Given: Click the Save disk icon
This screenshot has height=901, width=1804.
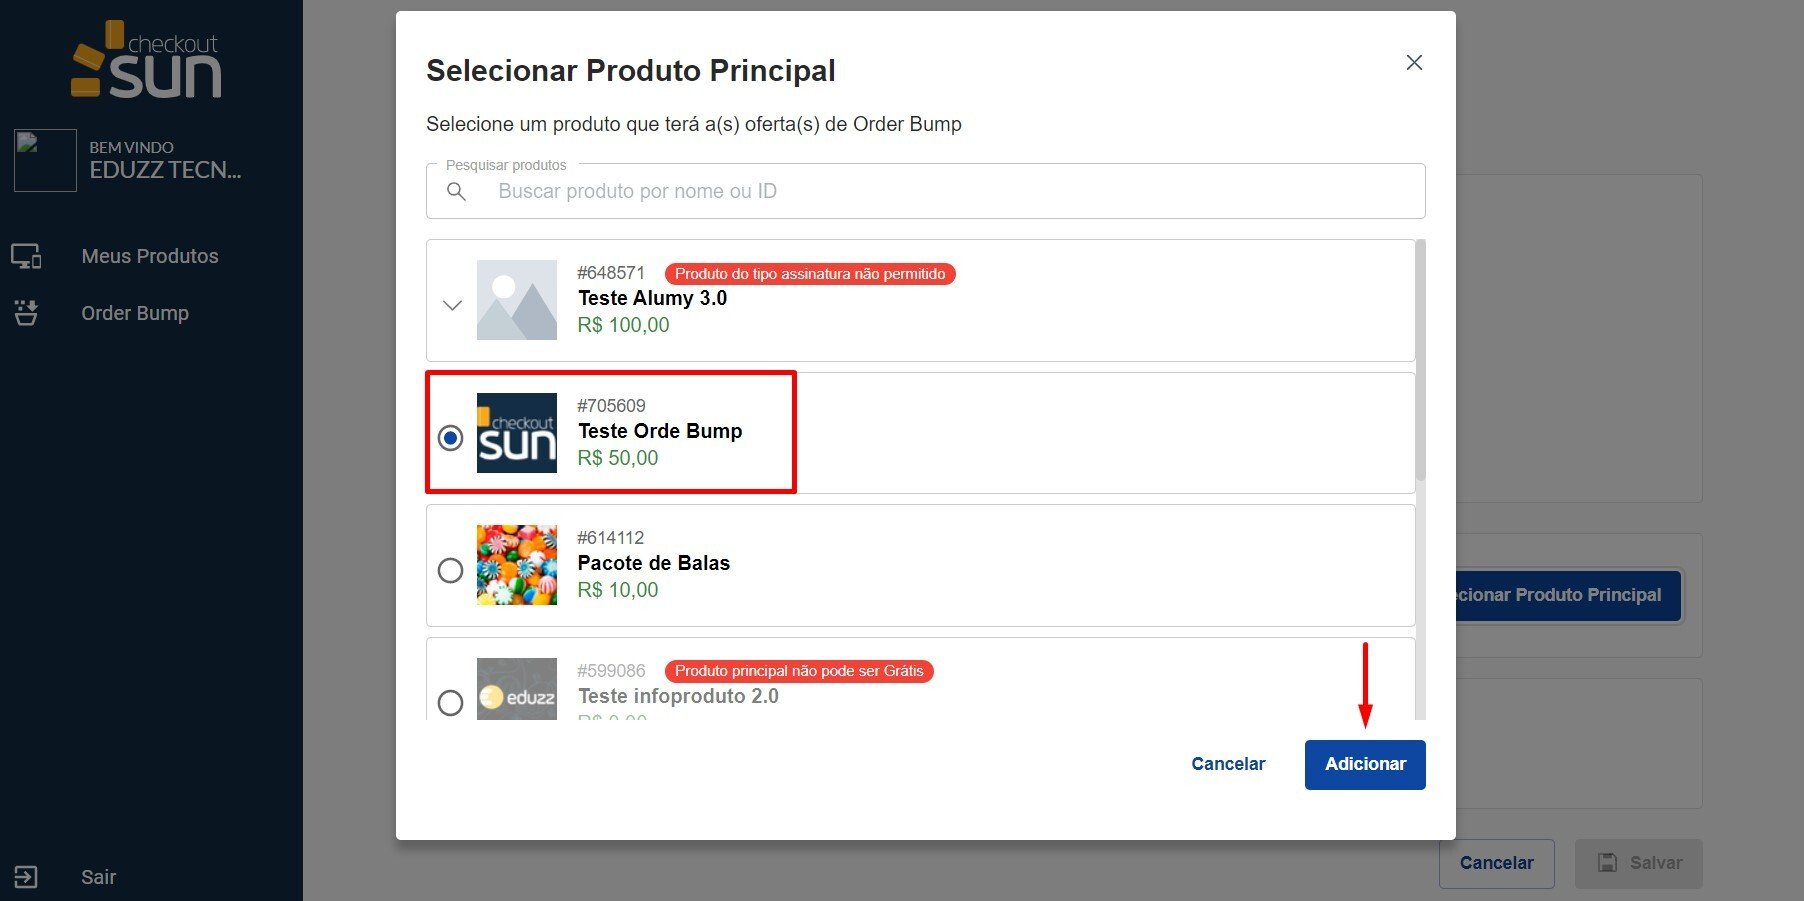Looking at the screenshot, I should 1607,863.
